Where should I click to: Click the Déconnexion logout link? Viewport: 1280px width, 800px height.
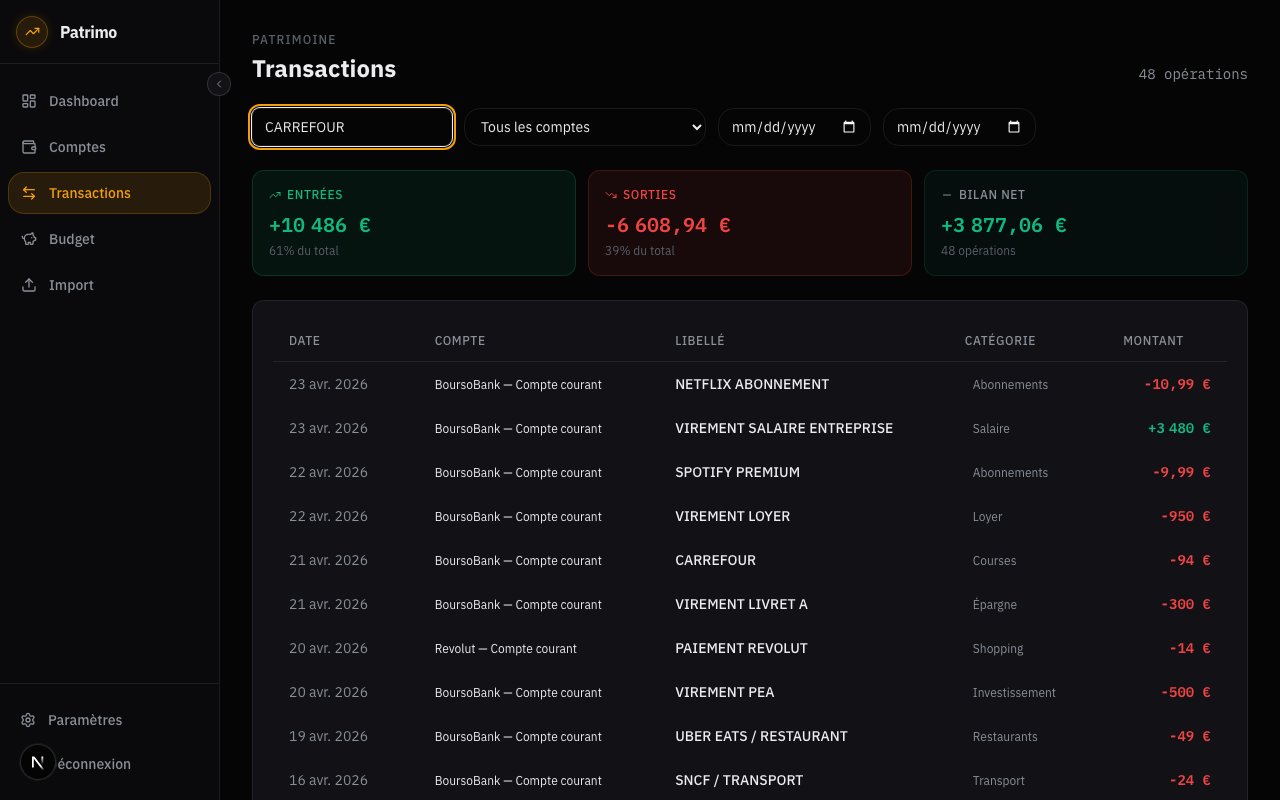[95, 764]
